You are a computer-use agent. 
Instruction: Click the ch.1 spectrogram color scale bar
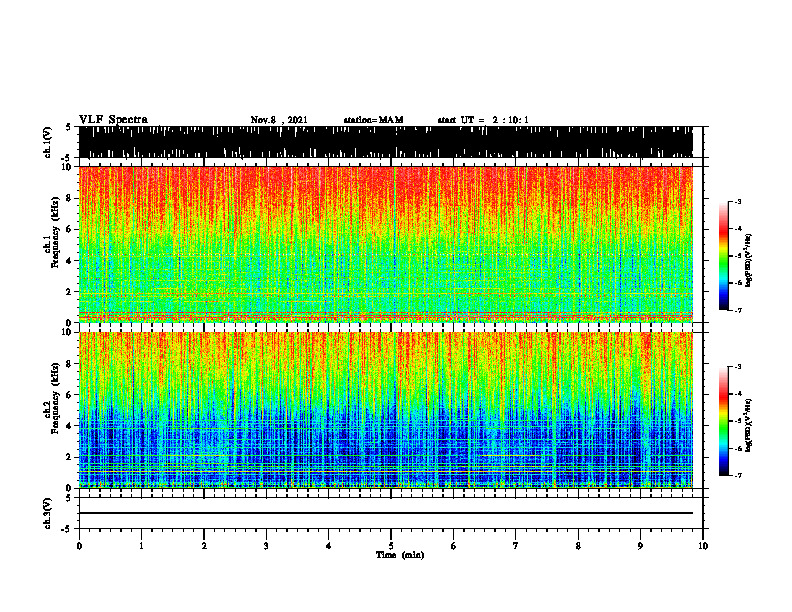coord(723,256)
